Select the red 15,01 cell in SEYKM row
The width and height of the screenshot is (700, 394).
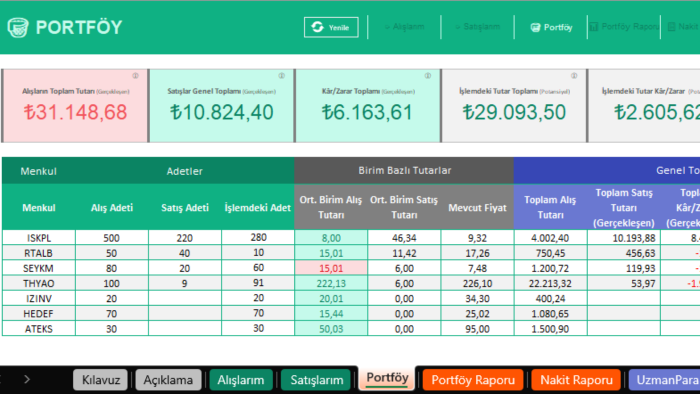click(x=331, y=268)
